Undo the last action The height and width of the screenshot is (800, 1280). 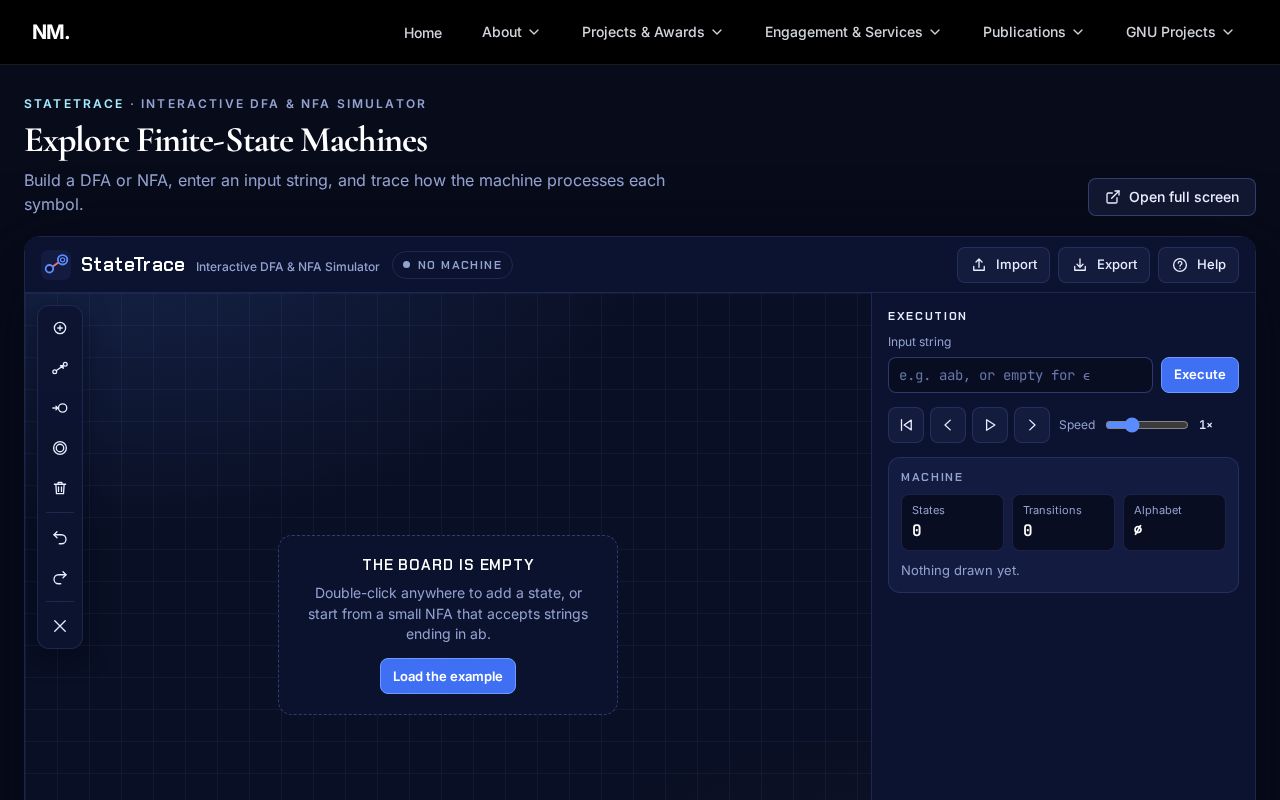click(60, 538)
